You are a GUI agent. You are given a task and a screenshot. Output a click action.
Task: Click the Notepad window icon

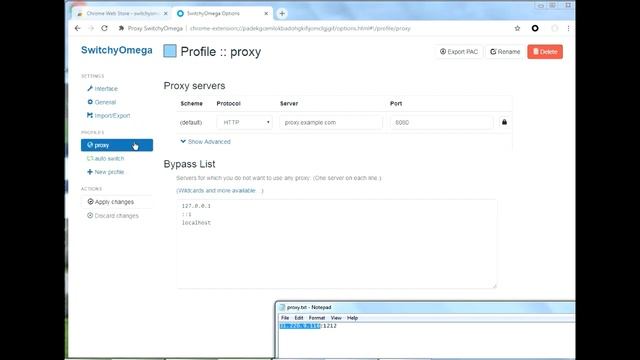tap(282, 307)
